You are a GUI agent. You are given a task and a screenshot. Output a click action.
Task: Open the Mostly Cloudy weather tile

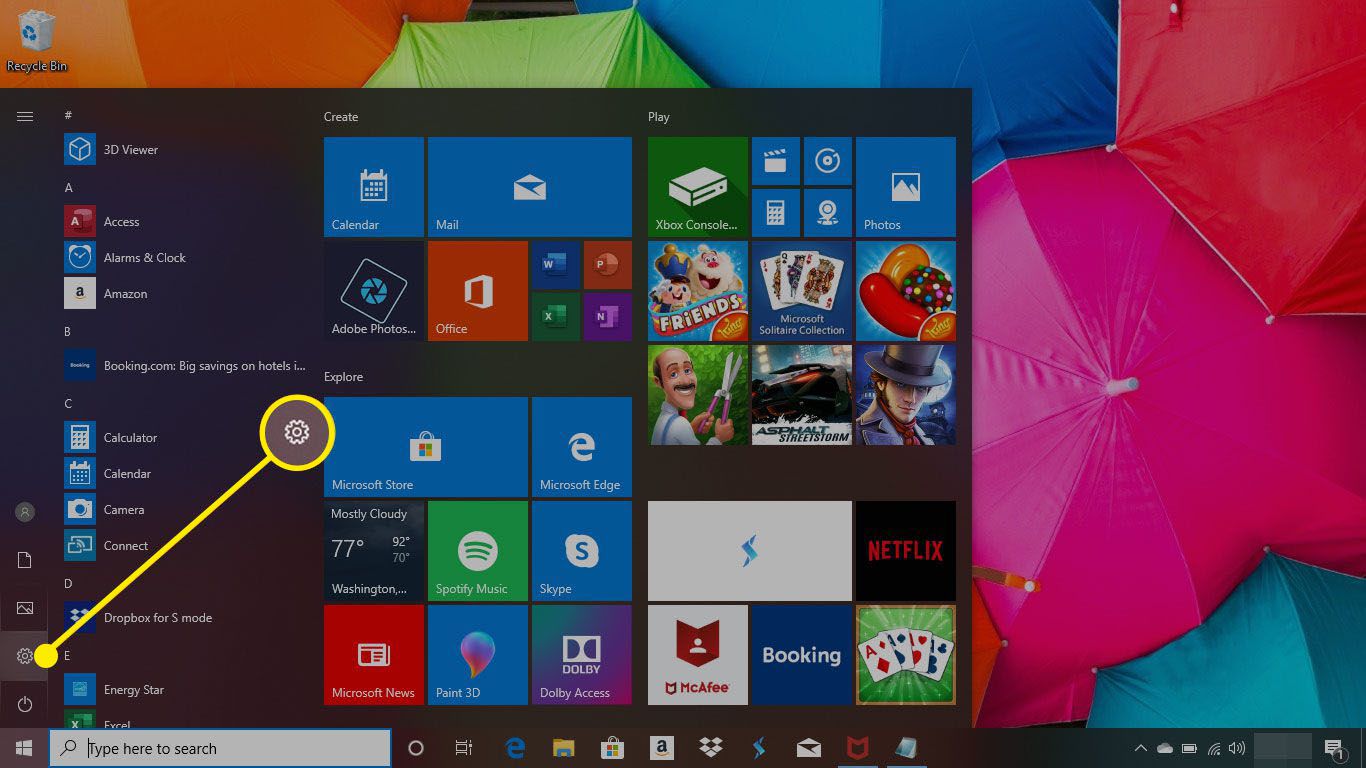[x=373, y=550]
